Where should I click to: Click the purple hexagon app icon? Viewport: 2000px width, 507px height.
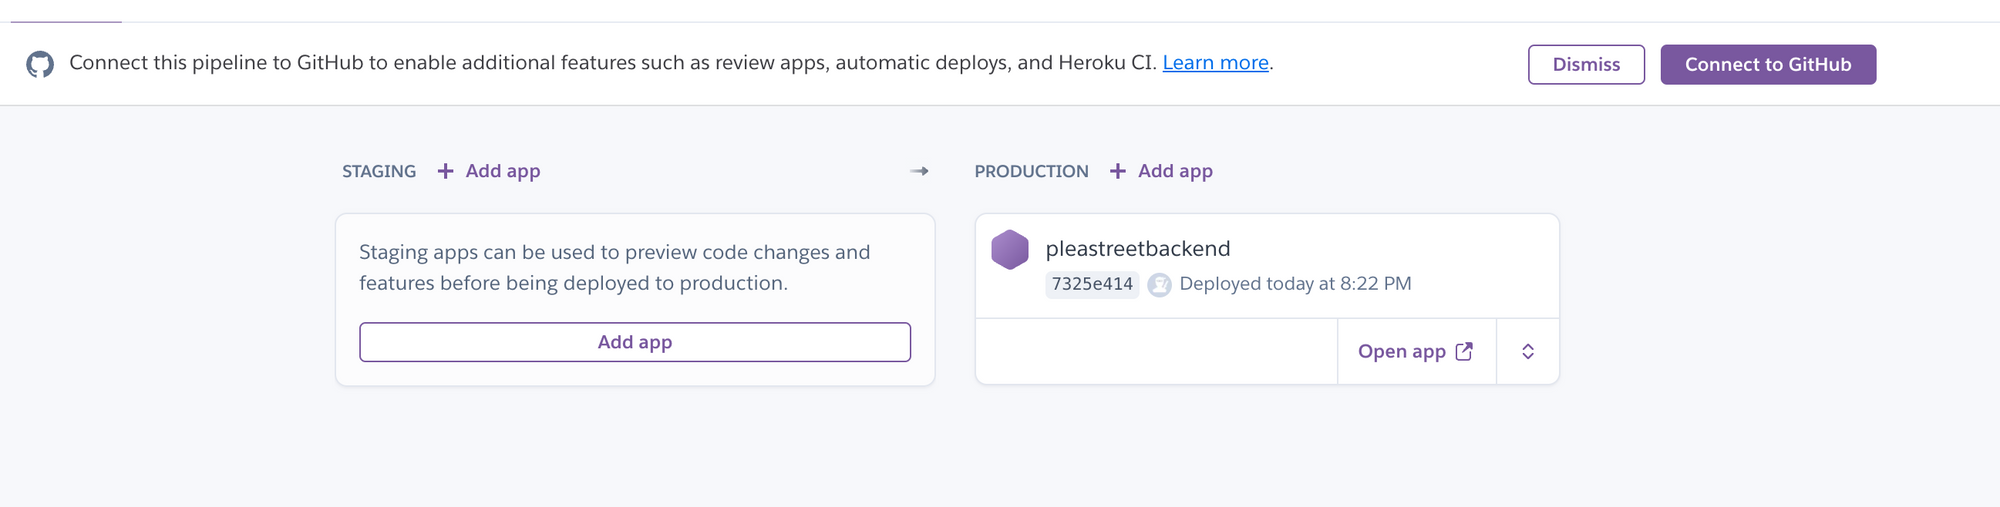click(1010, 250)
